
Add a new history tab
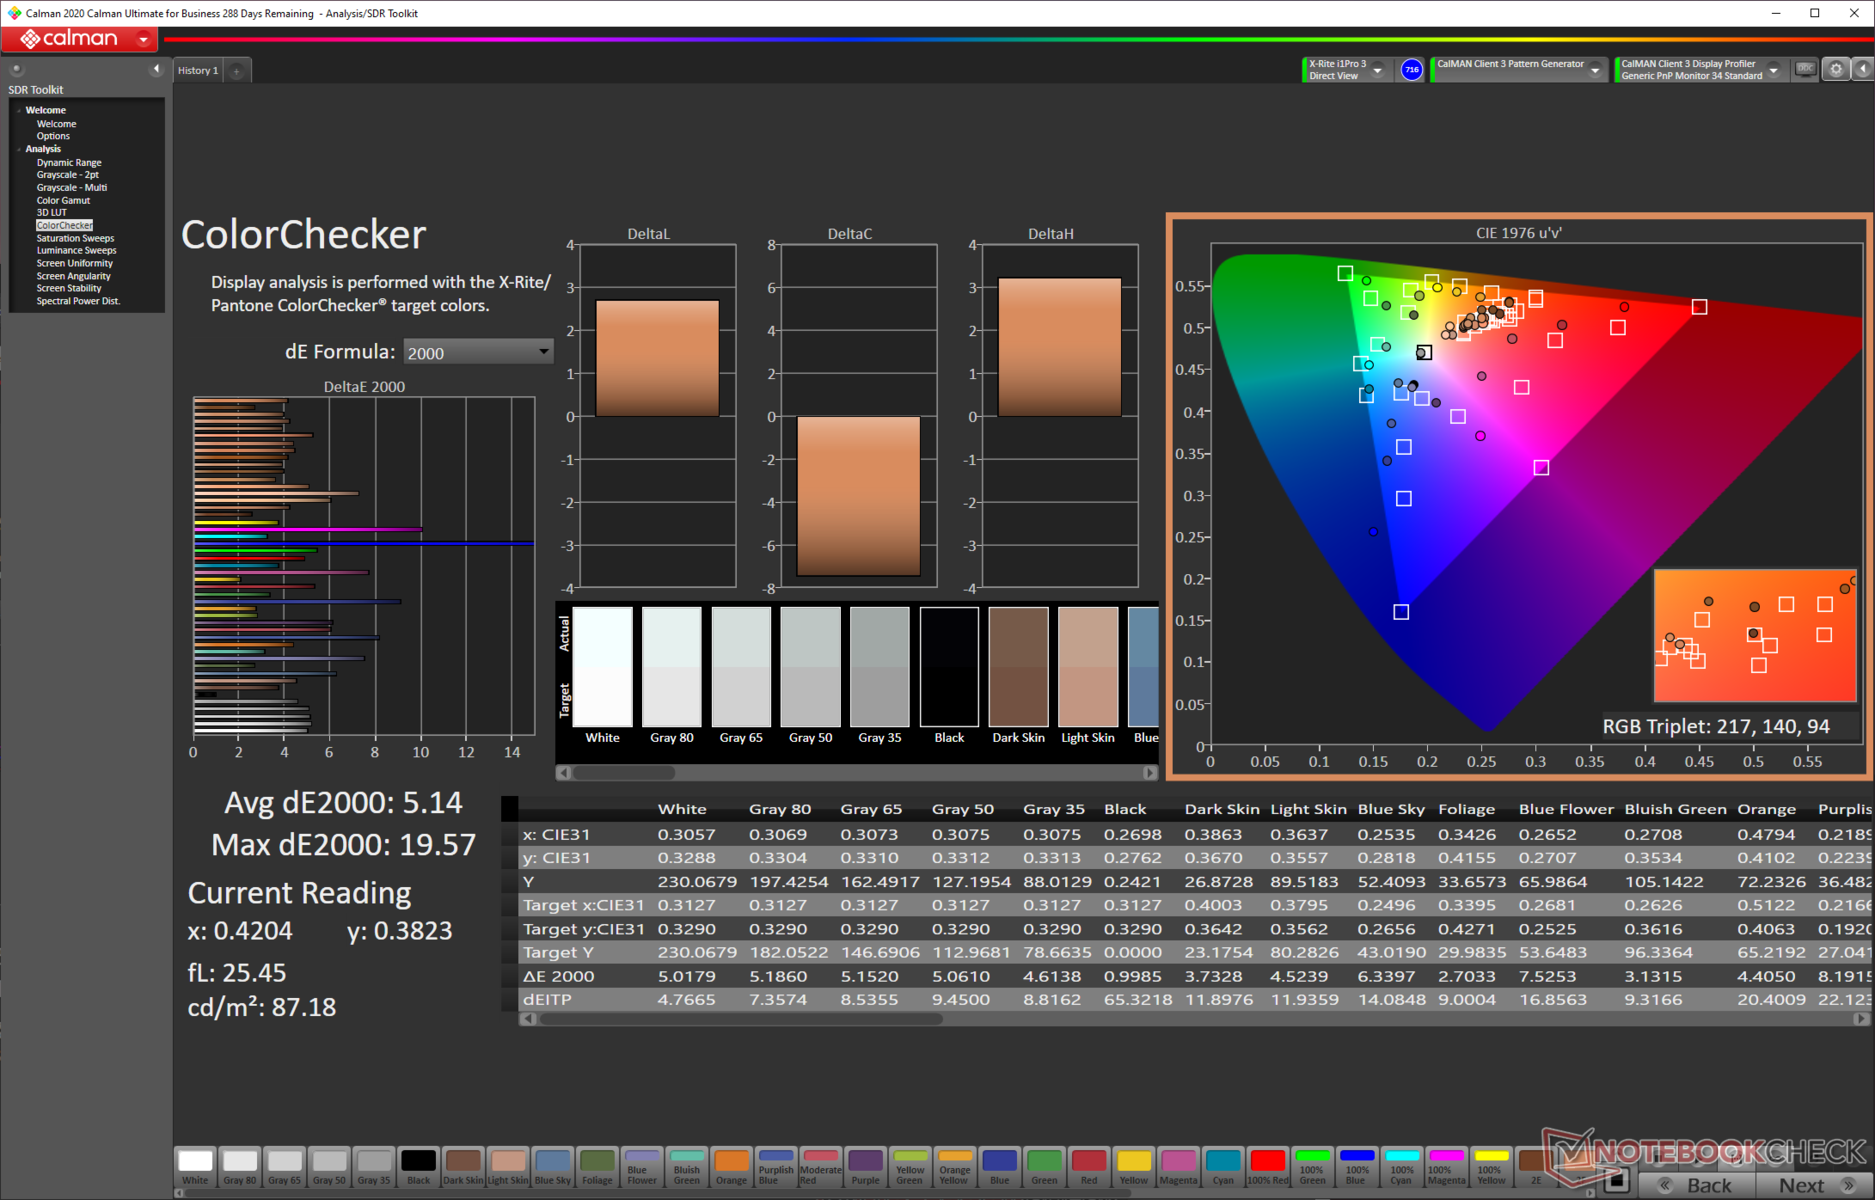pos(237,71)
